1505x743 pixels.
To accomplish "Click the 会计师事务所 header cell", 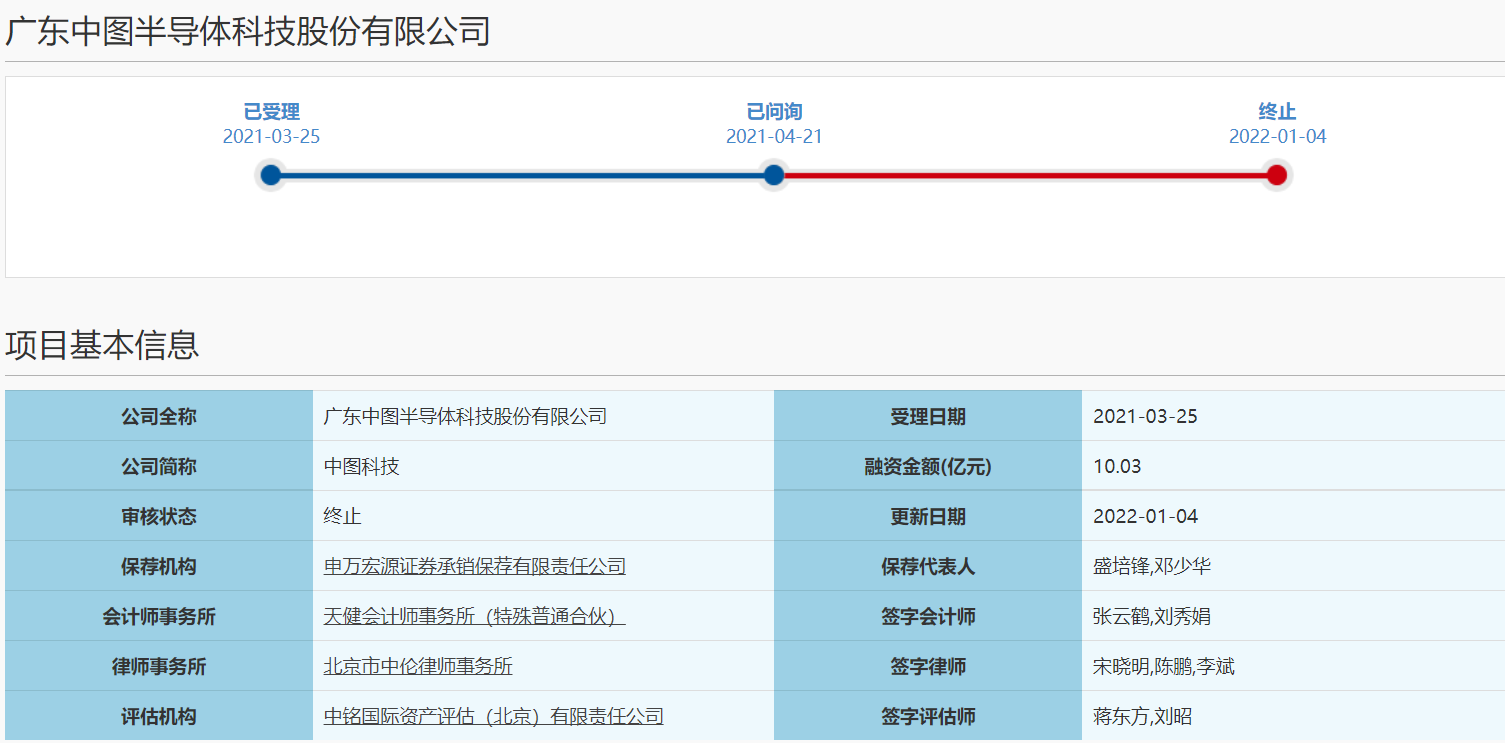I will click(x=159, y=616).
